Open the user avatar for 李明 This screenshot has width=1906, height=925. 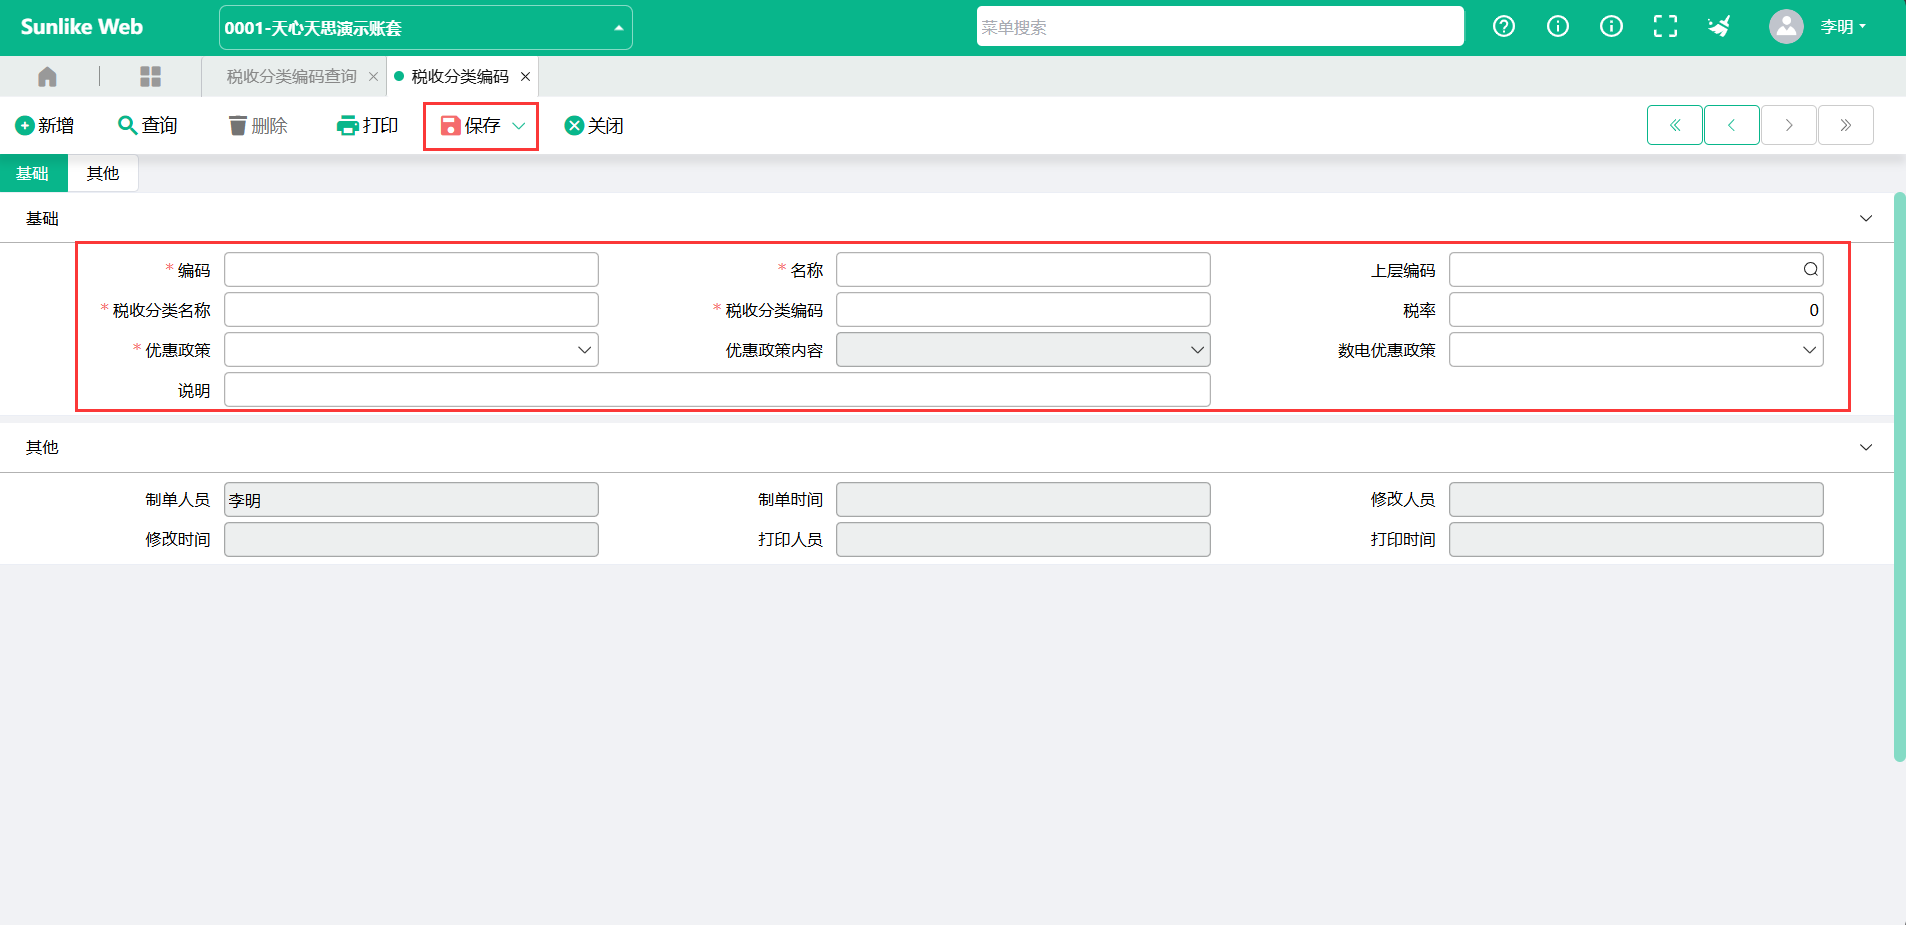[1786, 27]
